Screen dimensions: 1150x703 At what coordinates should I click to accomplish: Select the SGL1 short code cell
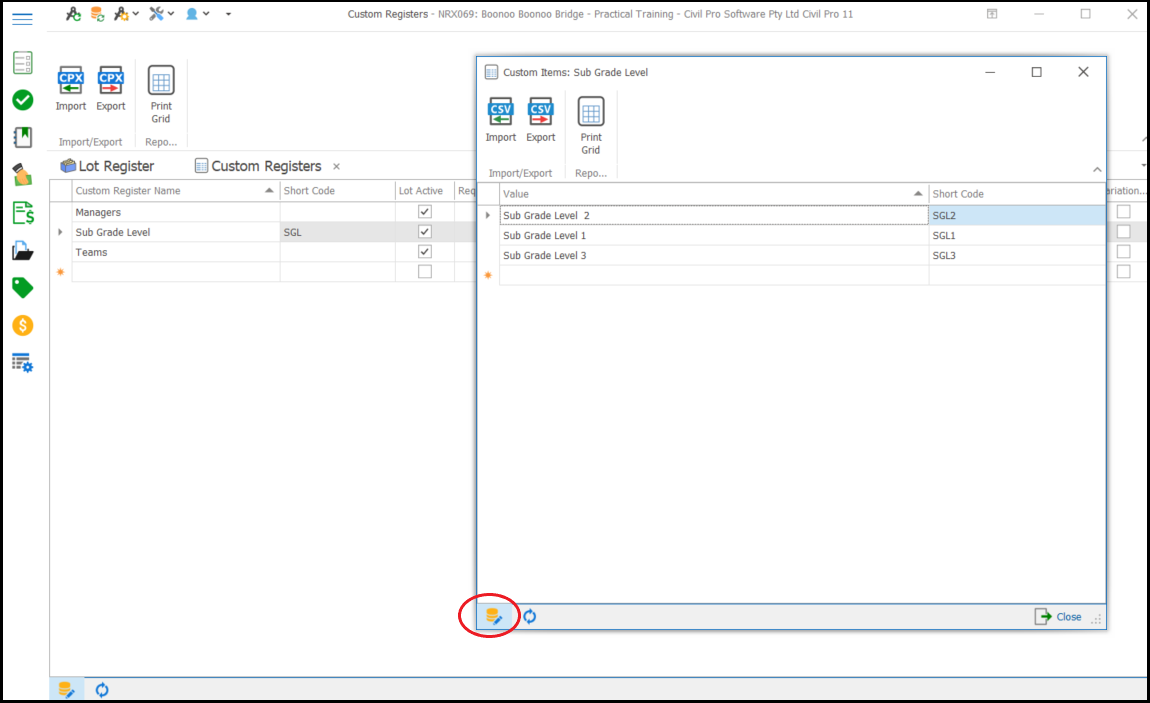click(x=1017, y=235)
